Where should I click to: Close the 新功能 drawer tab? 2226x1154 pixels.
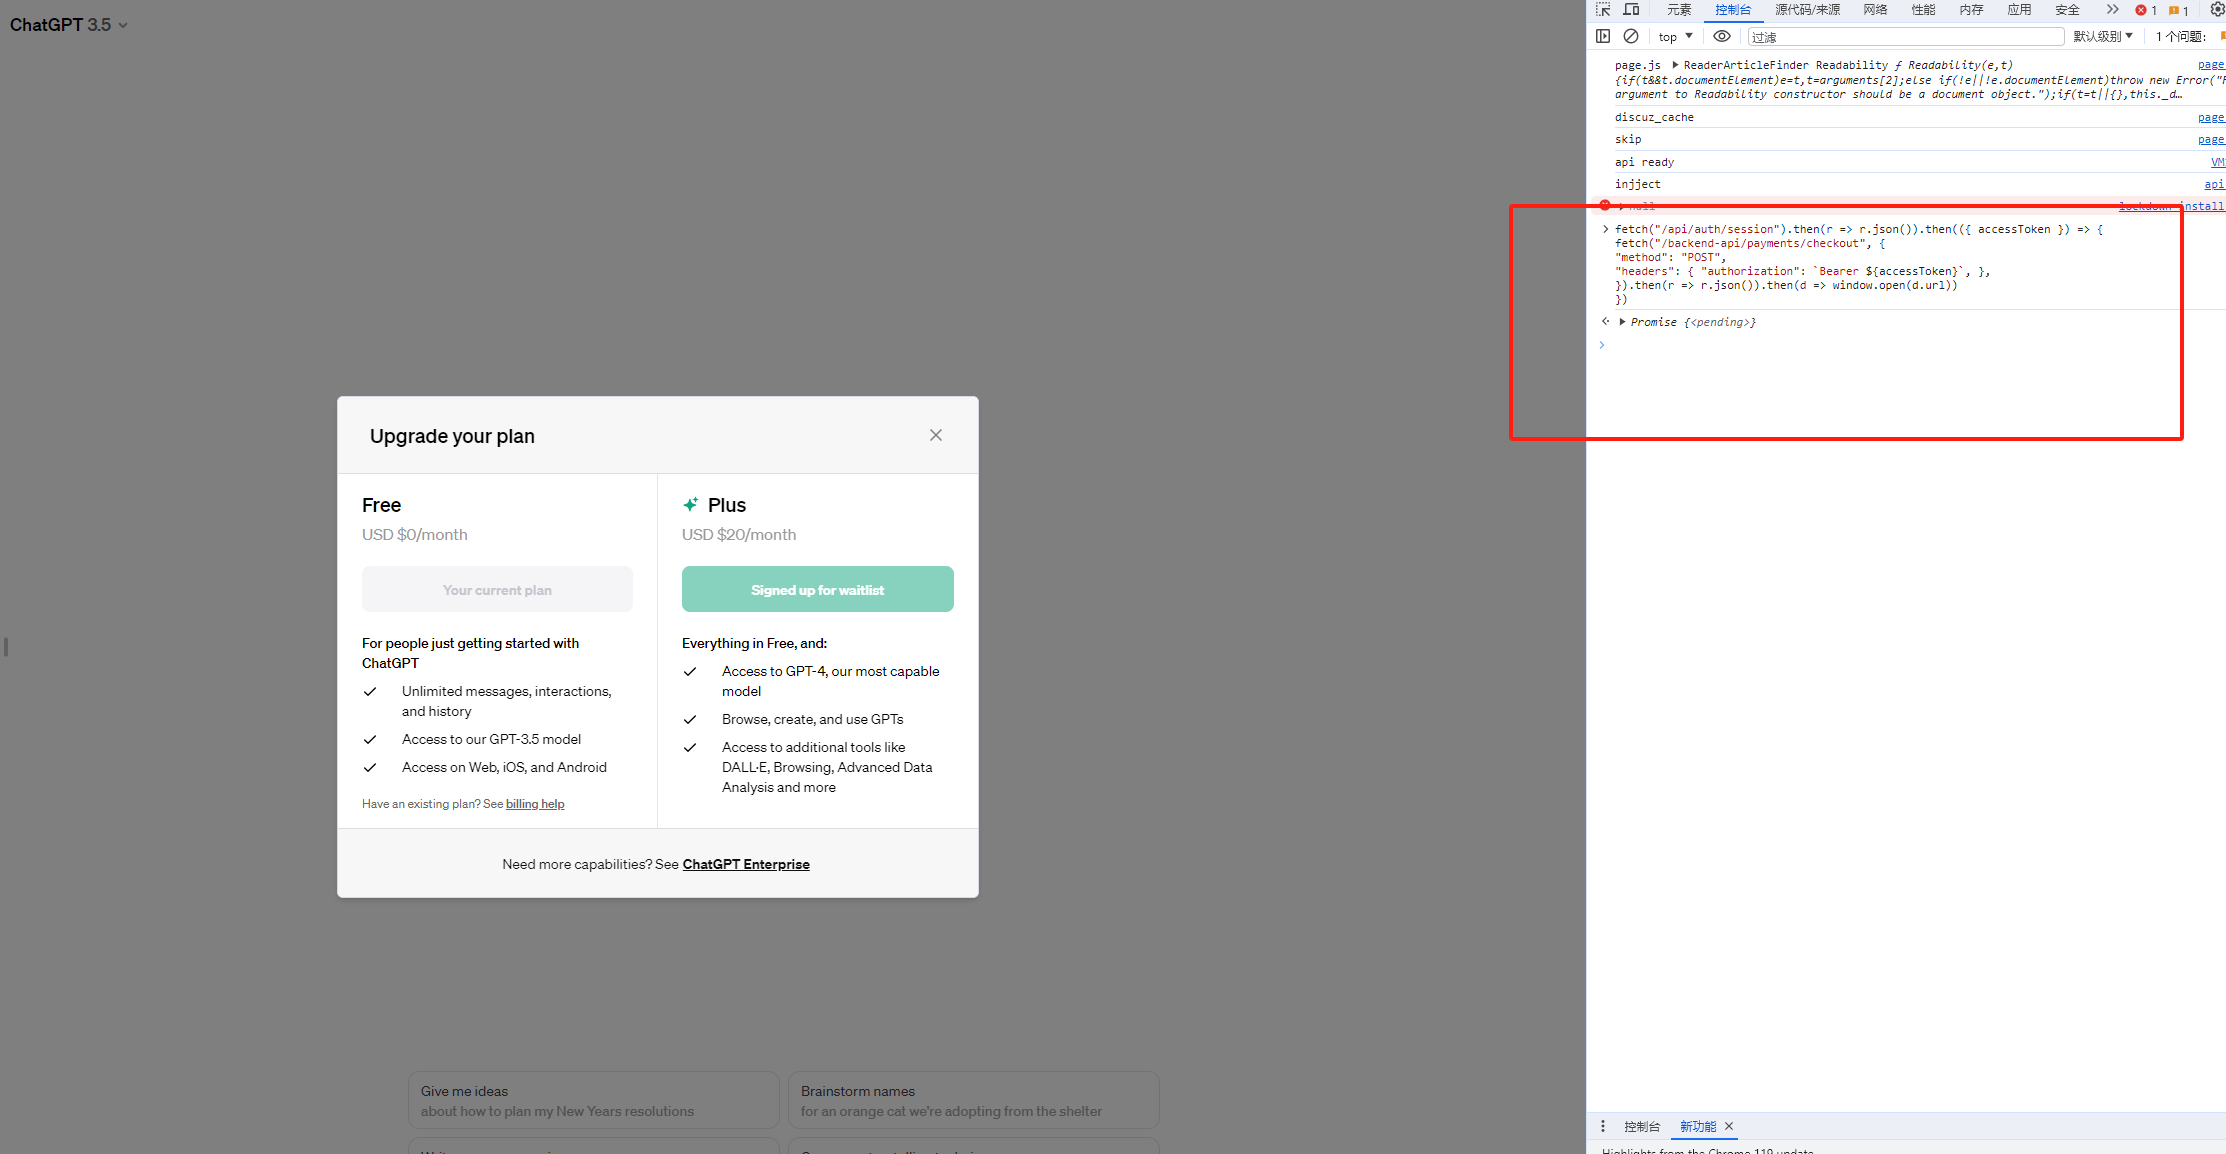pos(1729,1126)
